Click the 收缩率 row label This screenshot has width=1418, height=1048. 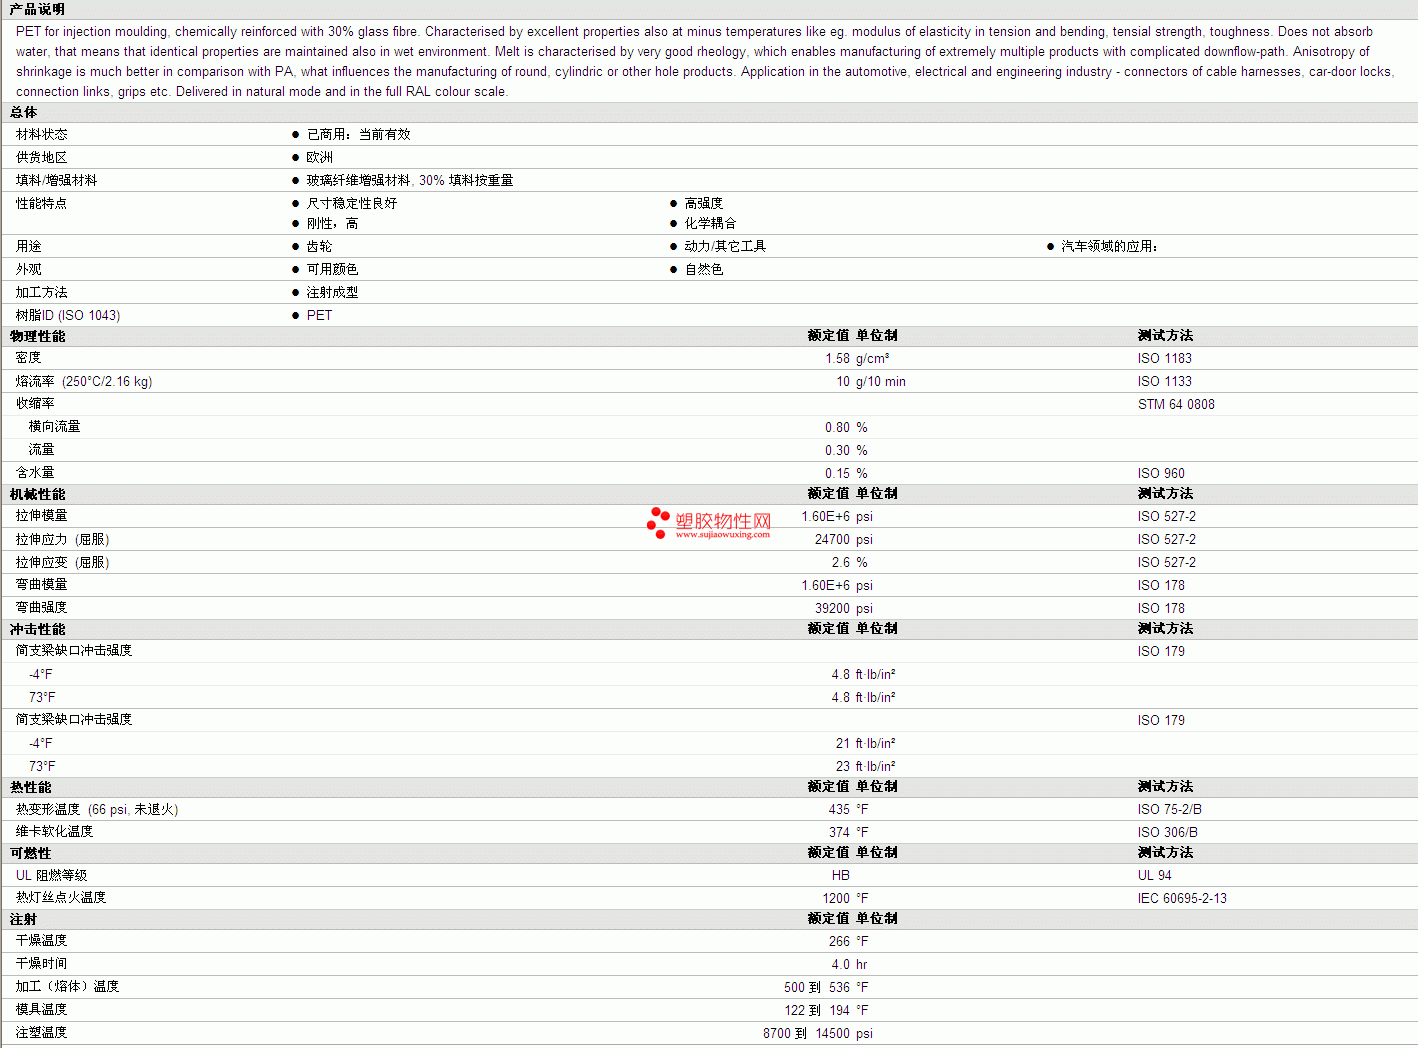[x=35, y=404]
